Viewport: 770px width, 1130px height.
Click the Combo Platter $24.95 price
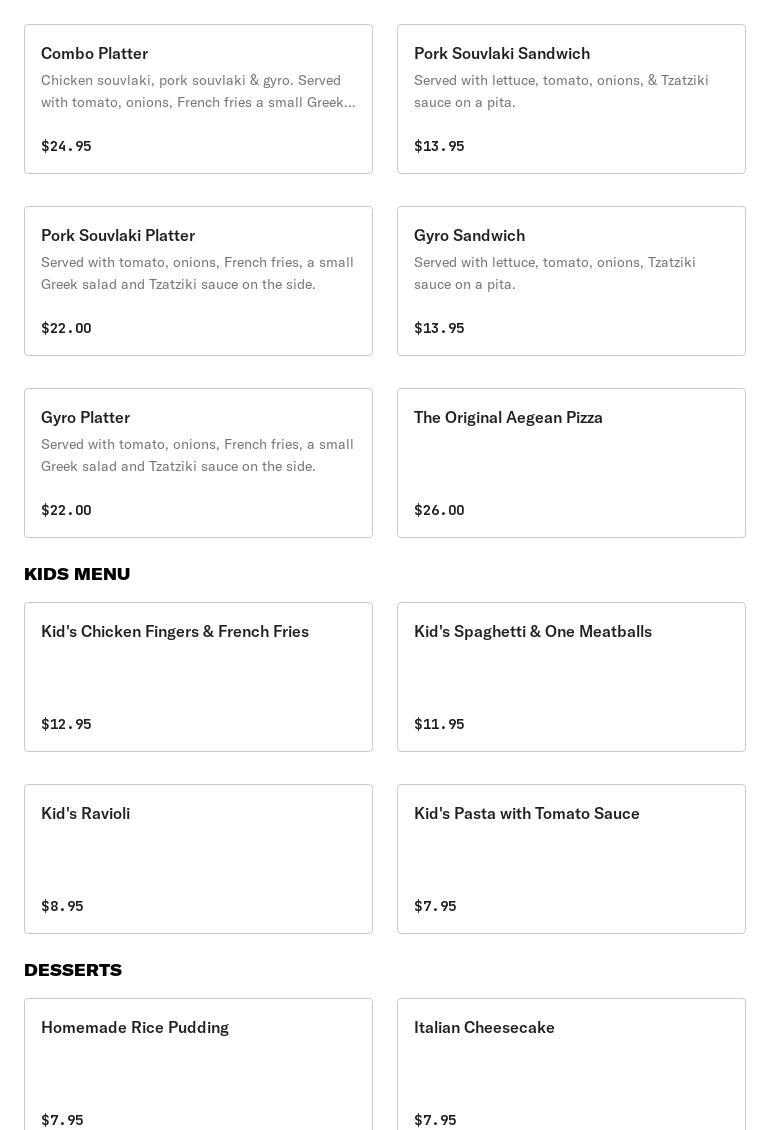66,146
